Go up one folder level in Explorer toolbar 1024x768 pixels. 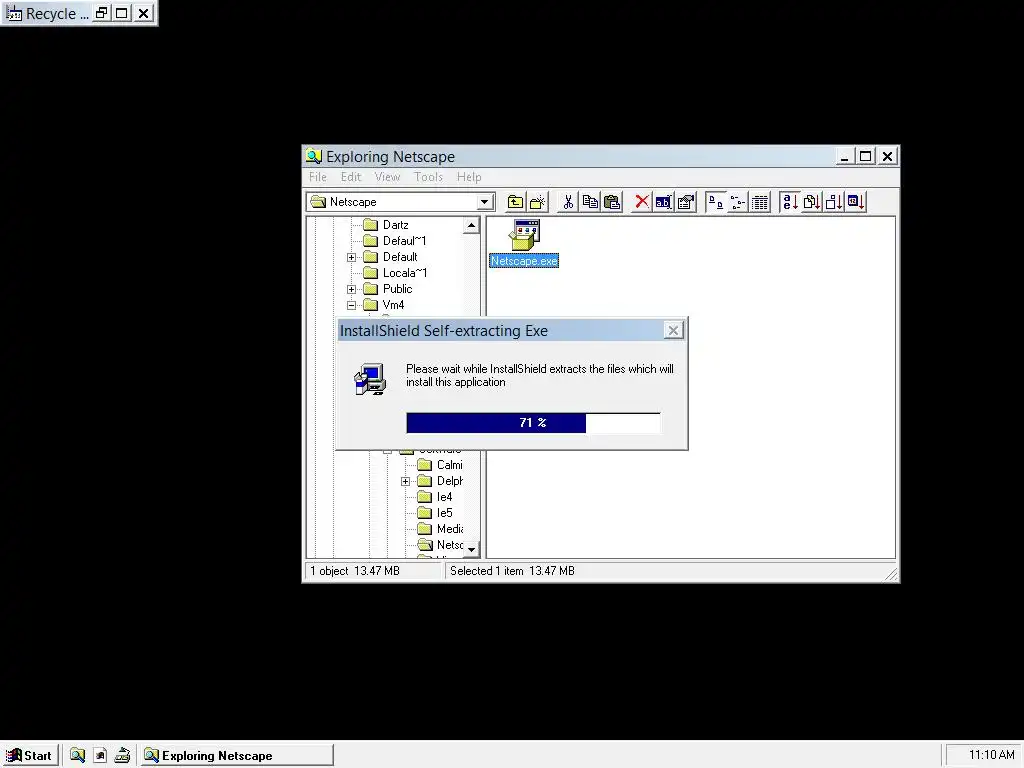click(x=515, y=202)
